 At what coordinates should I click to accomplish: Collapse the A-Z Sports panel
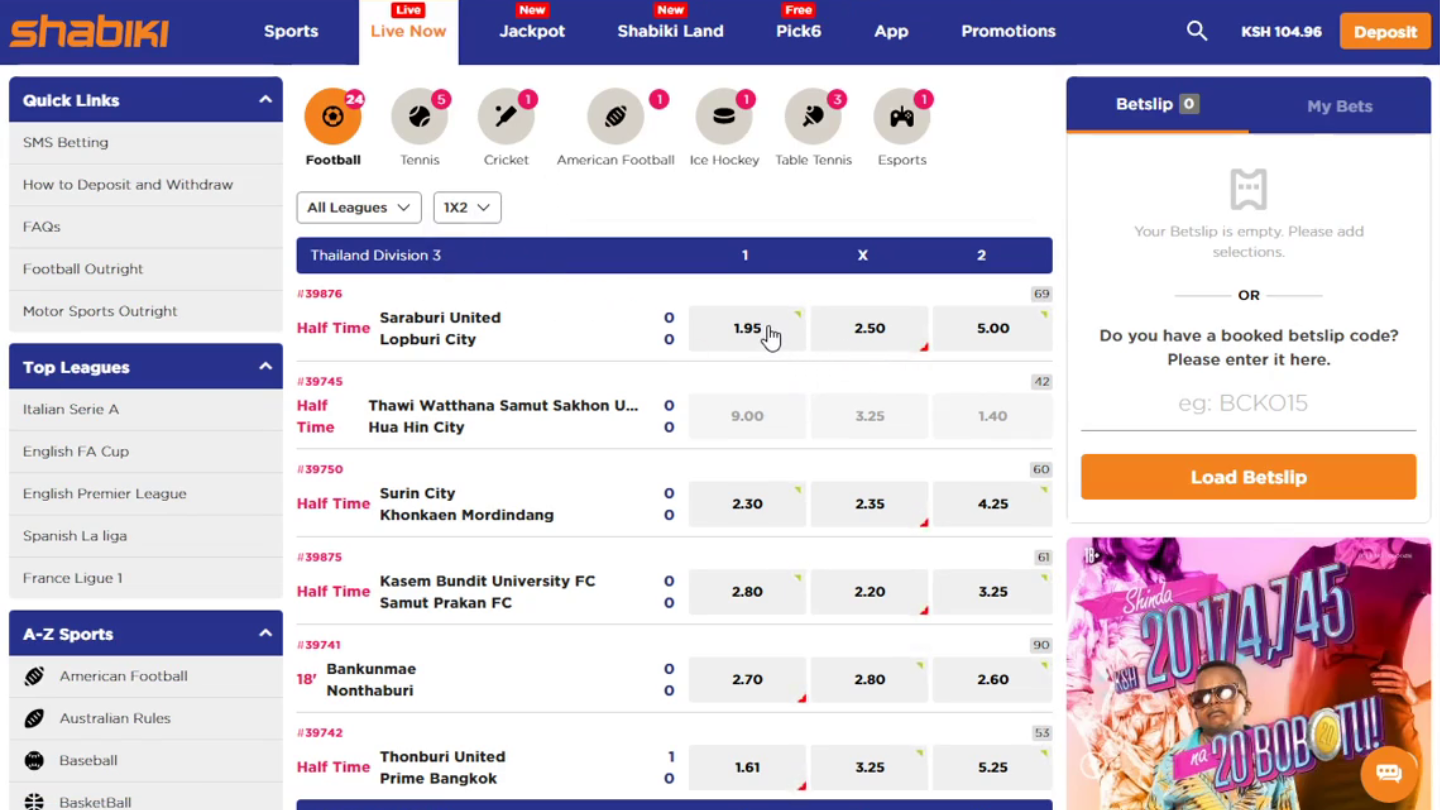(265, 634)
